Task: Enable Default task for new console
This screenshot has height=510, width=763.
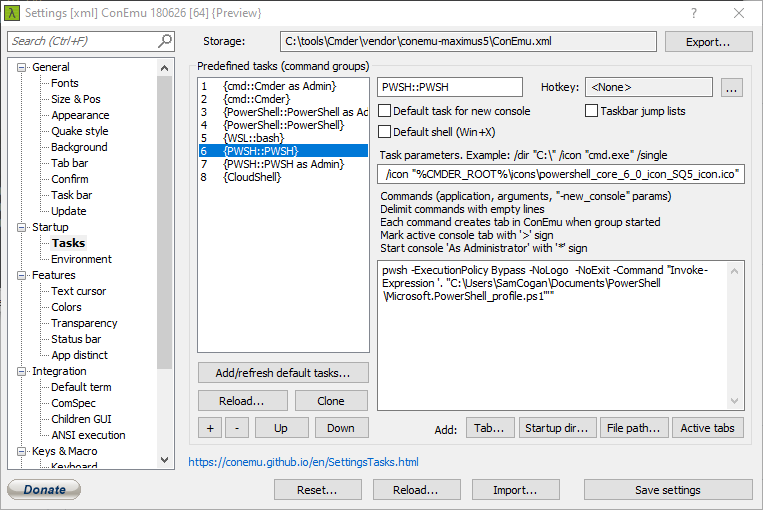Action: point(384,111)
